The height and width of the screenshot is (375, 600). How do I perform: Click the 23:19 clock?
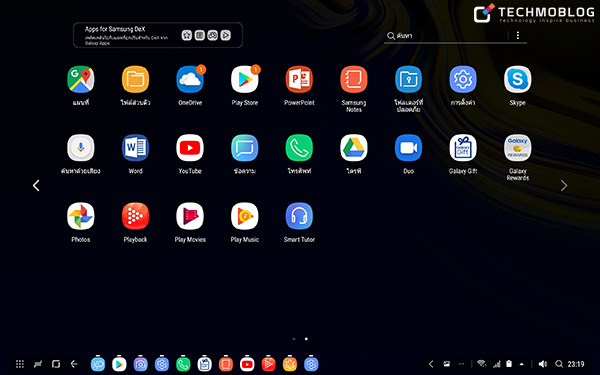576,364
